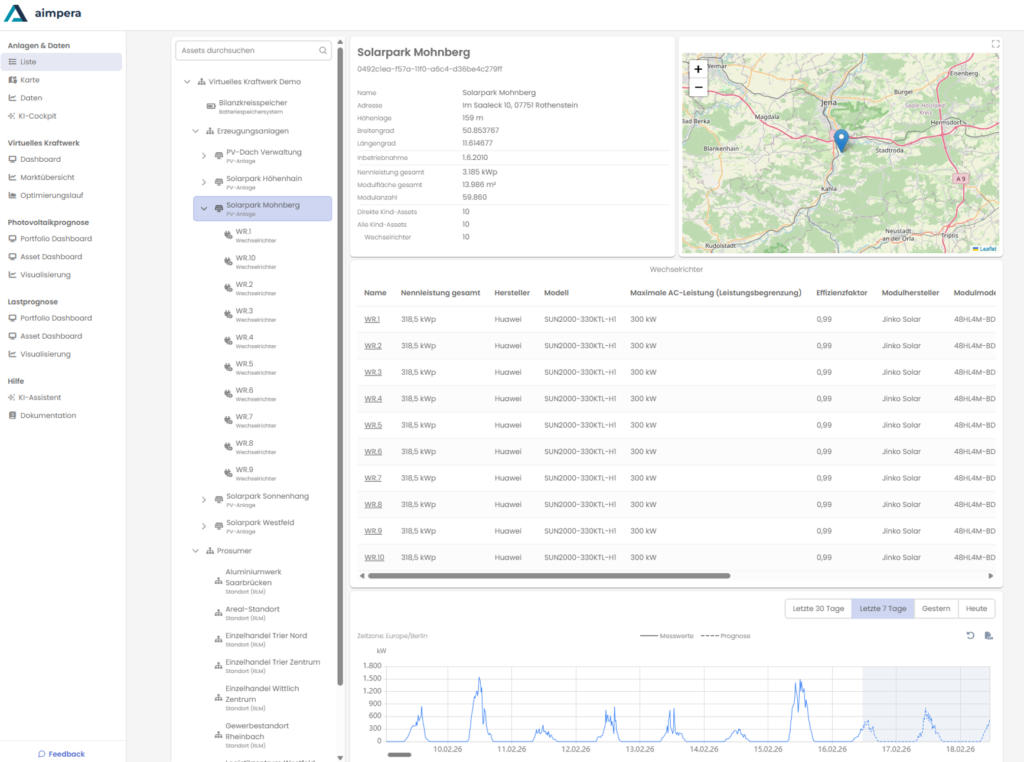Collapse the Prosumer group

click(196, 551)
